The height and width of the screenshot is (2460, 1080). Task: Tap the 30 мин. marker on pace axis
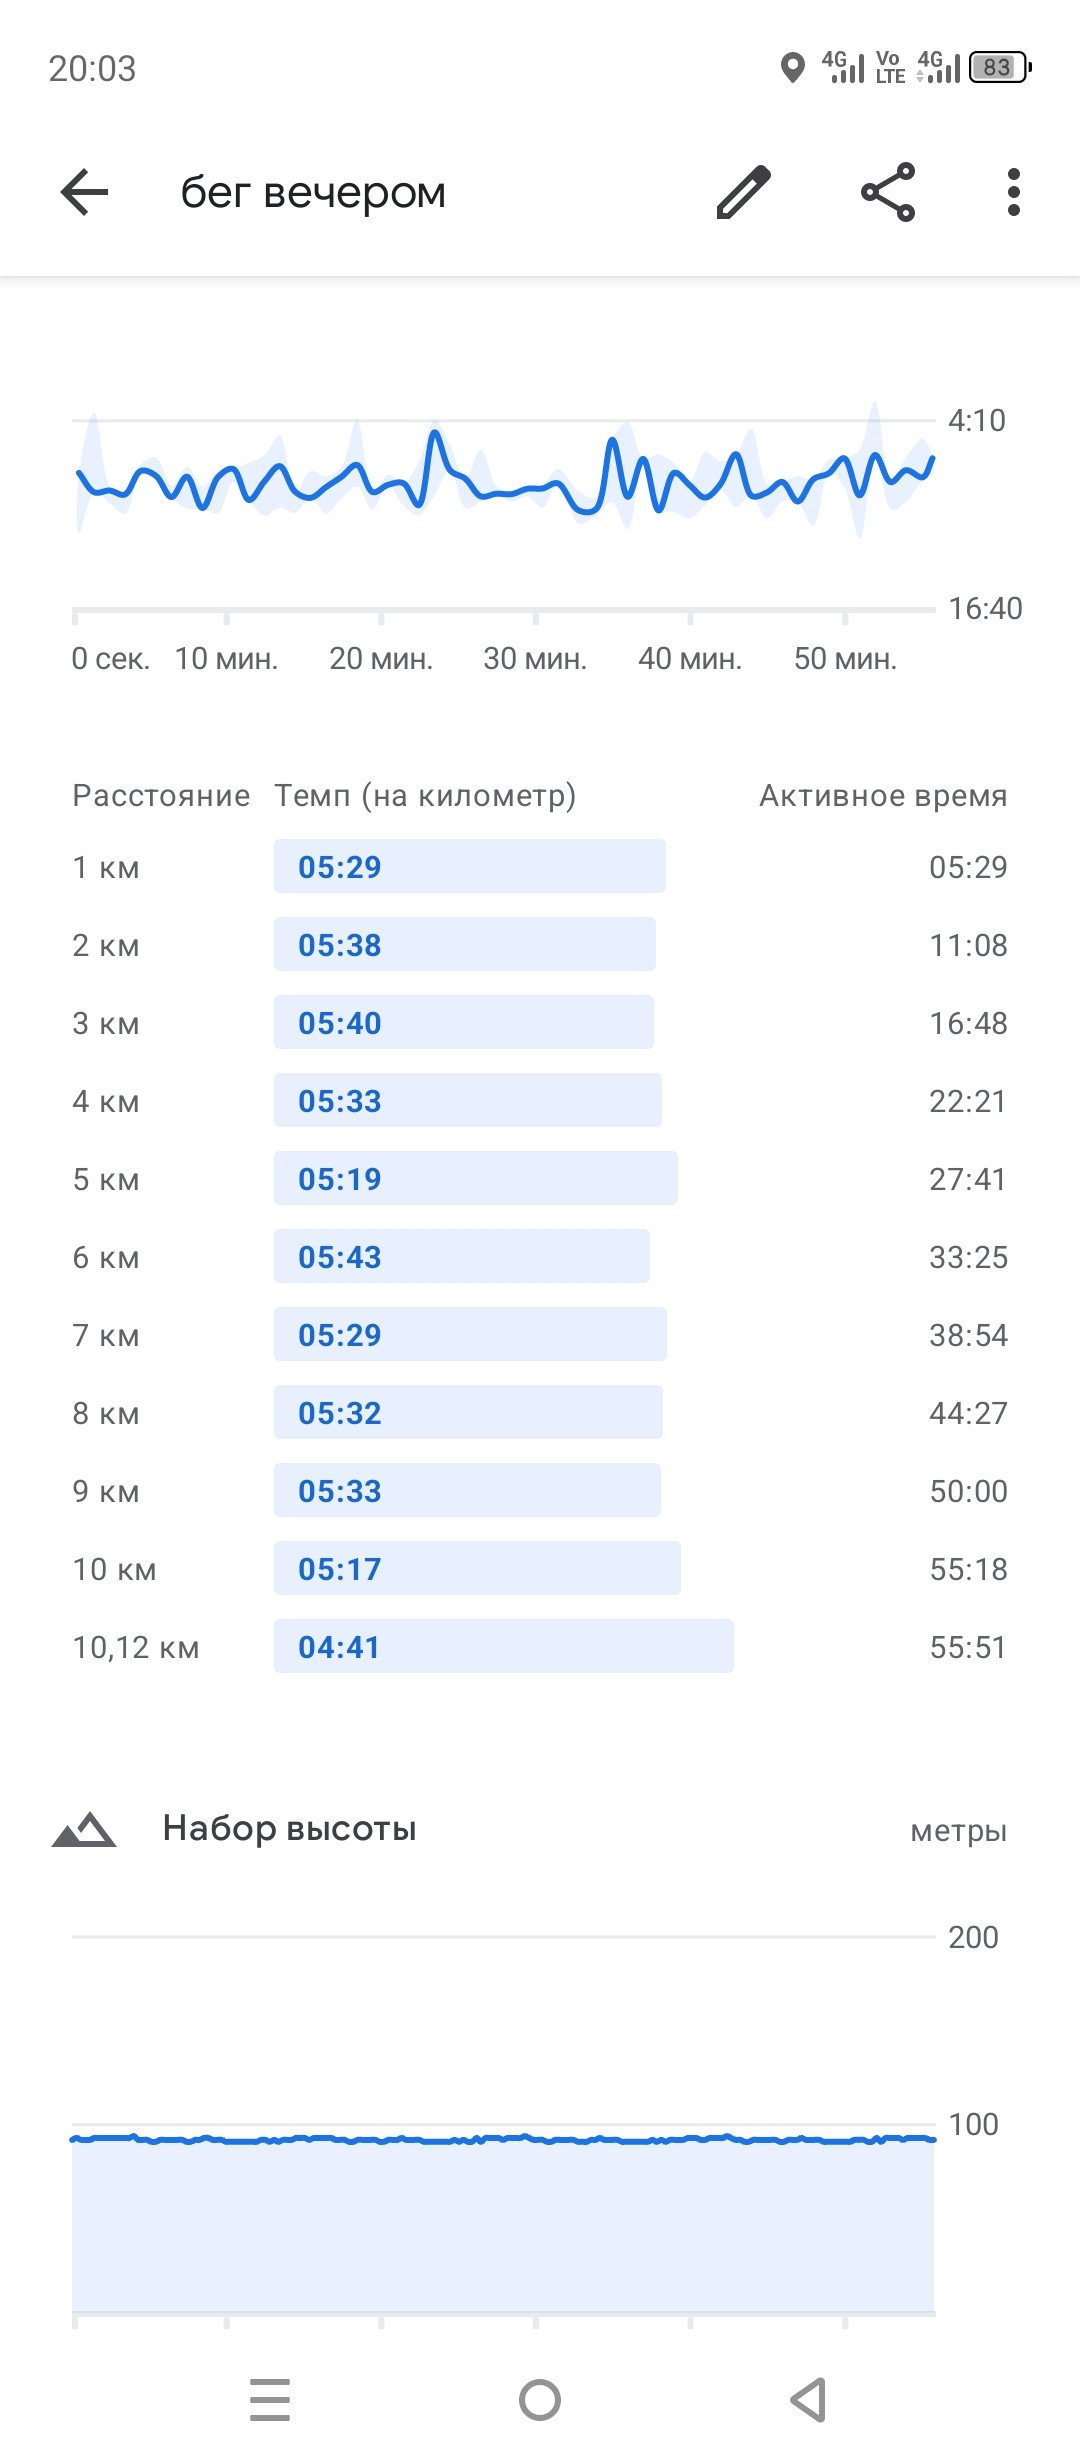click(535, 658)
